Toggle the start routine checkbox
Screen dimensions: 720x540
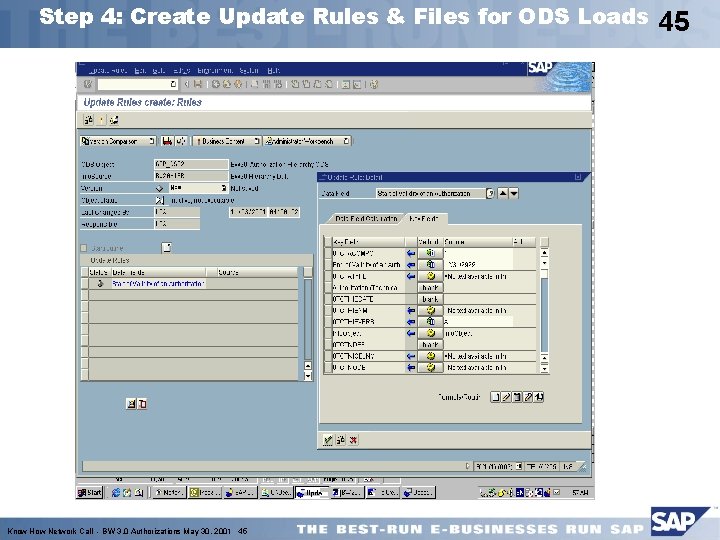(84, 248)
